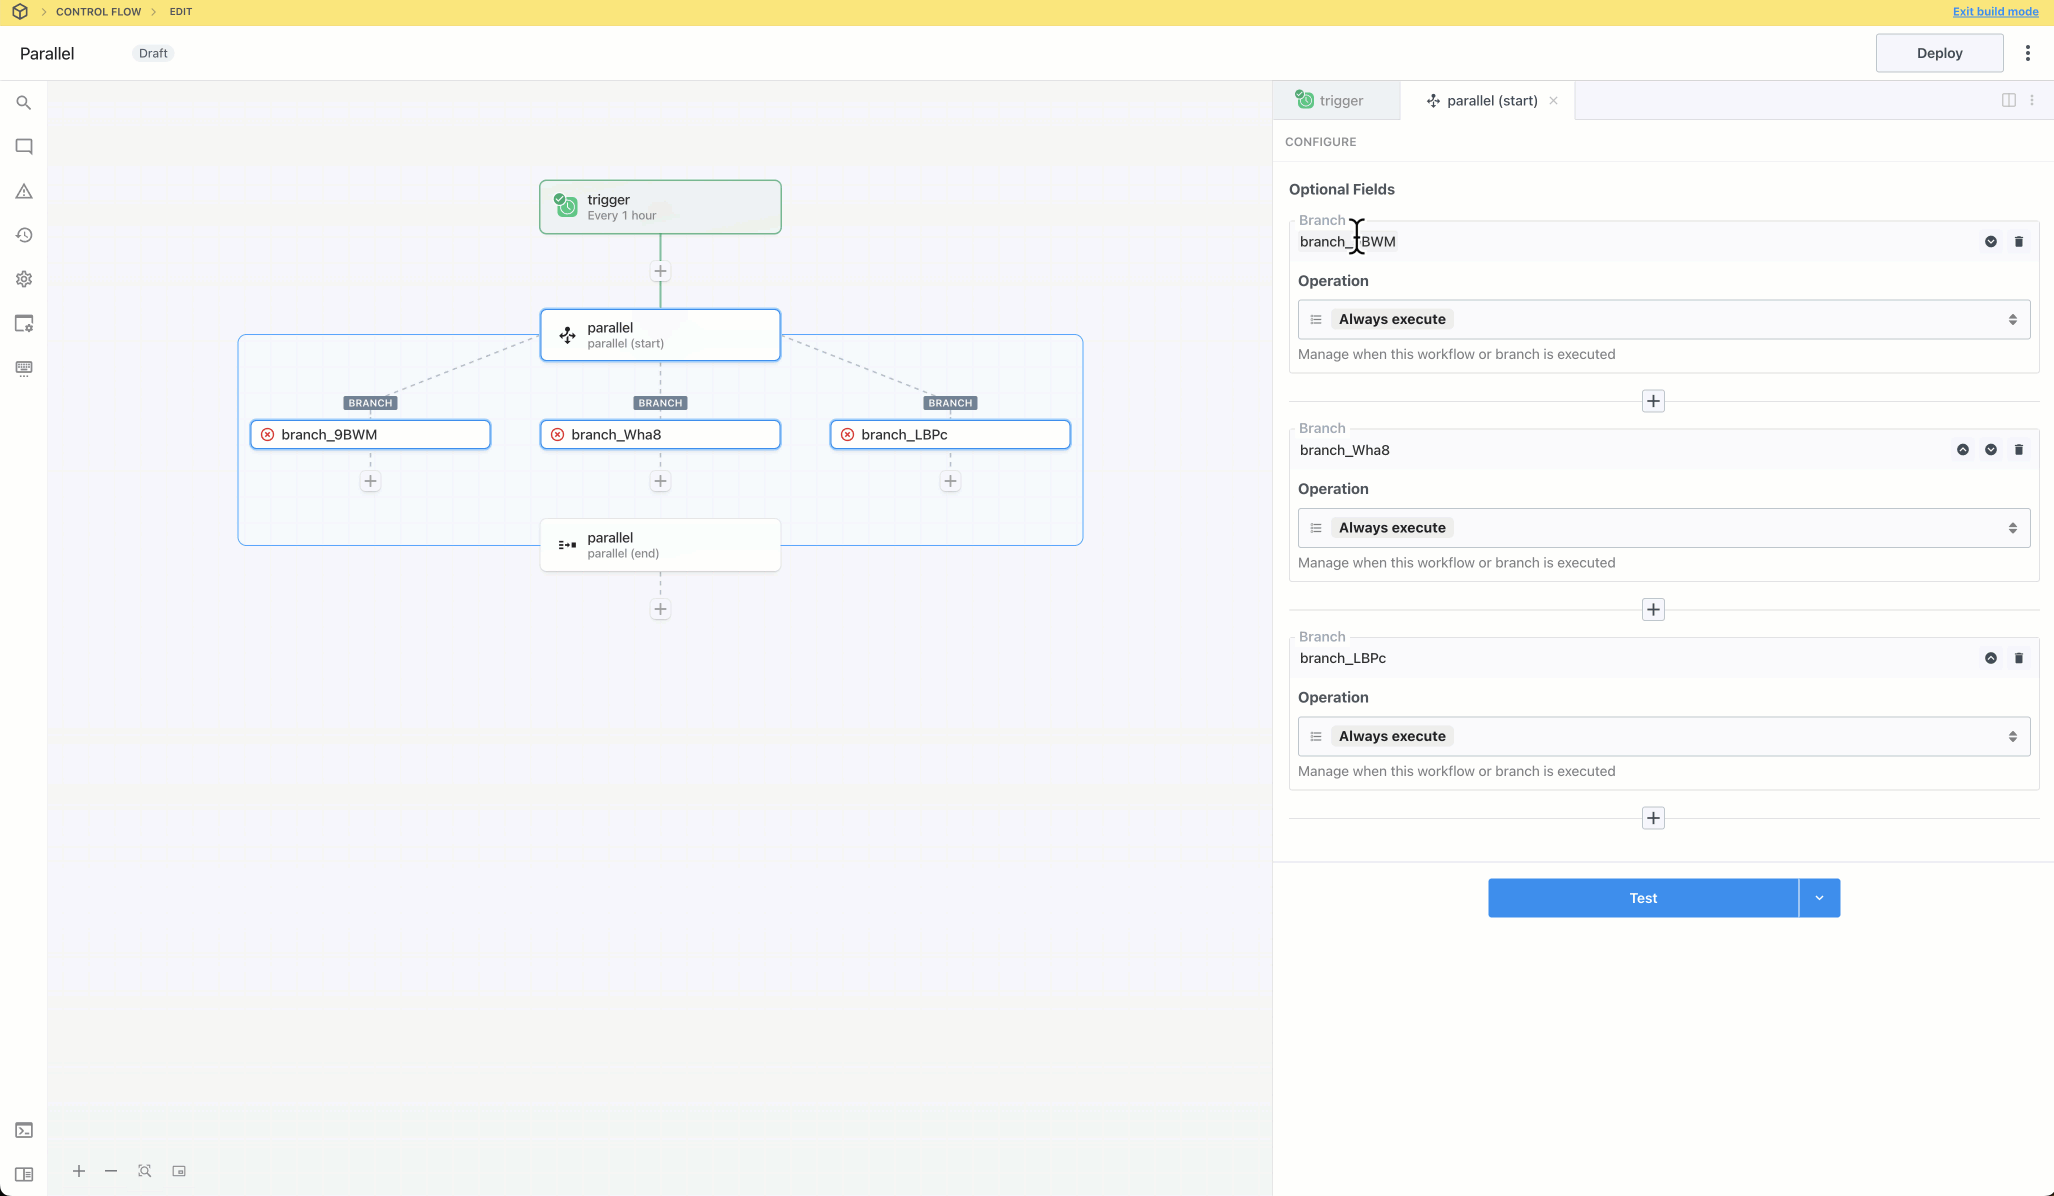Switch to the trigger tab
This screenshot has height=1196, width=2054.
1331,101
